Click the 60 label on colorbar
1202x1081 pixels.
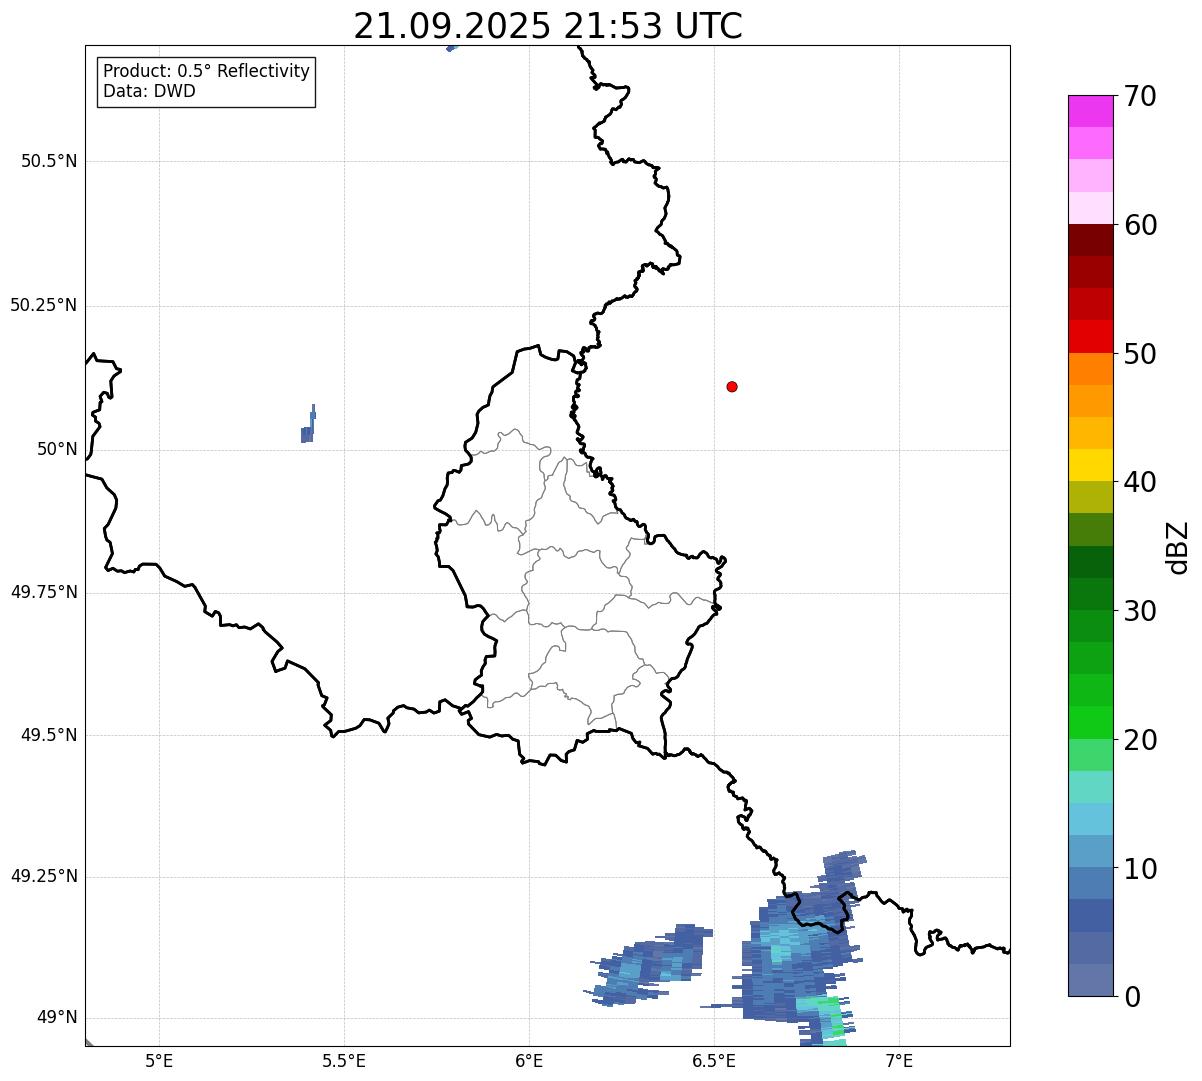[1141, 225]
